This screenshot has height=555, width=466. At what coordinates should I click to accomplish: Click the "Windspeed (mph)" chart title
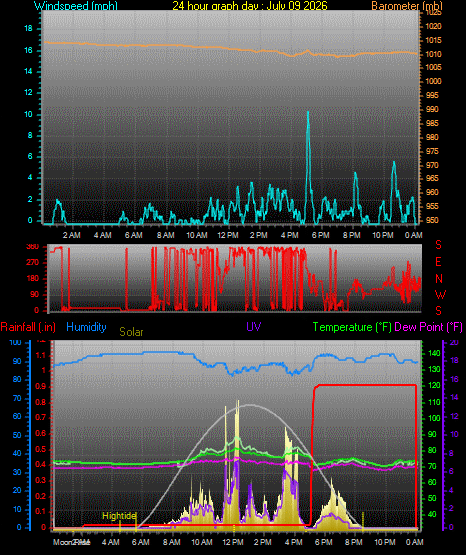point(75,6)
